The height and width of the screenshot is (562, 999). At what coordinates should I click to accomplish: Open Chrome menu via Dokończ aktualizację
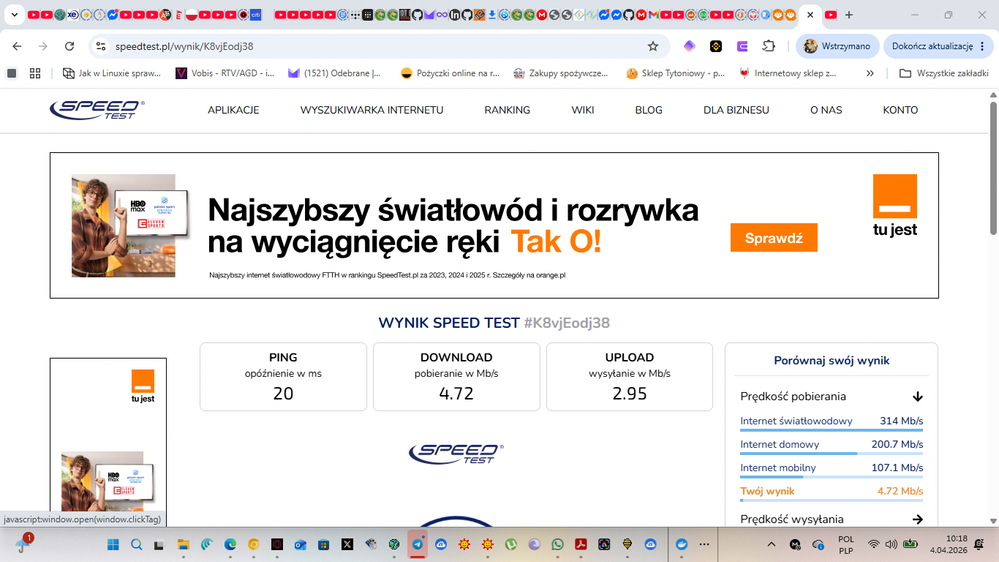[x=938, y=46]
